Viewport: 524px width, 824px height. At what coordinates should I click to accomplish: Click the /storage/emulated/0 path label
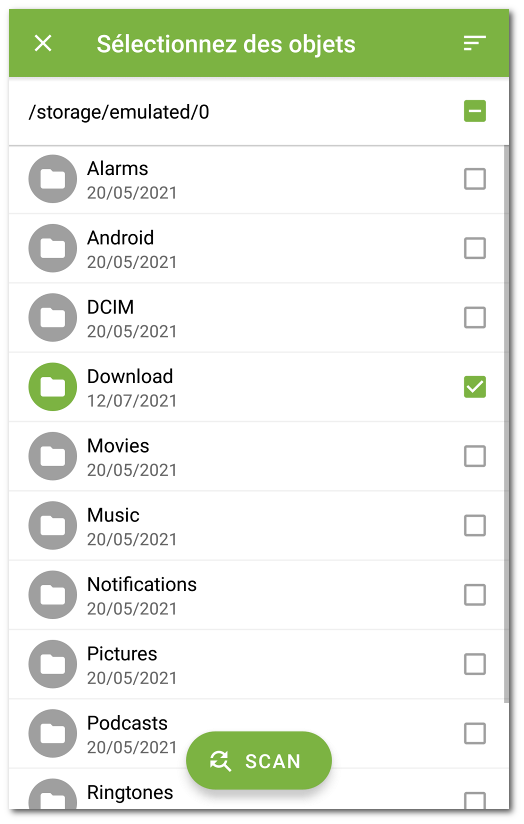[x=119, y=112]
